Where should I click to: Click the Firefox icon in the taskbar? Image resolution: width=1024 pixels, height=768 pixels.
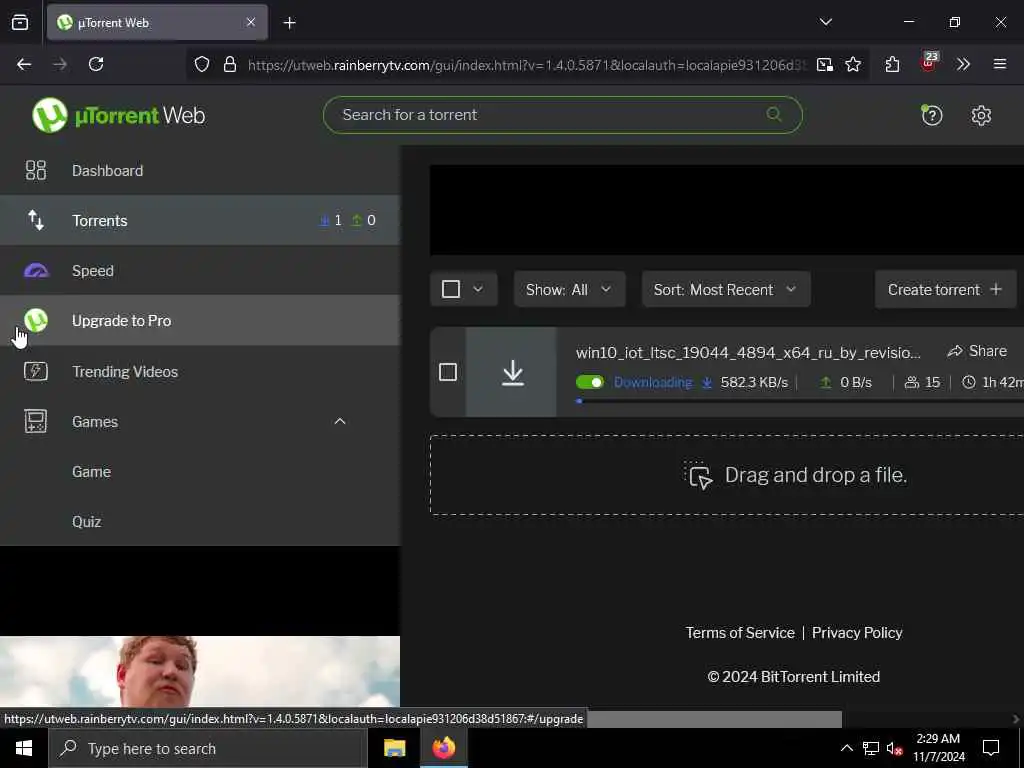444,748
